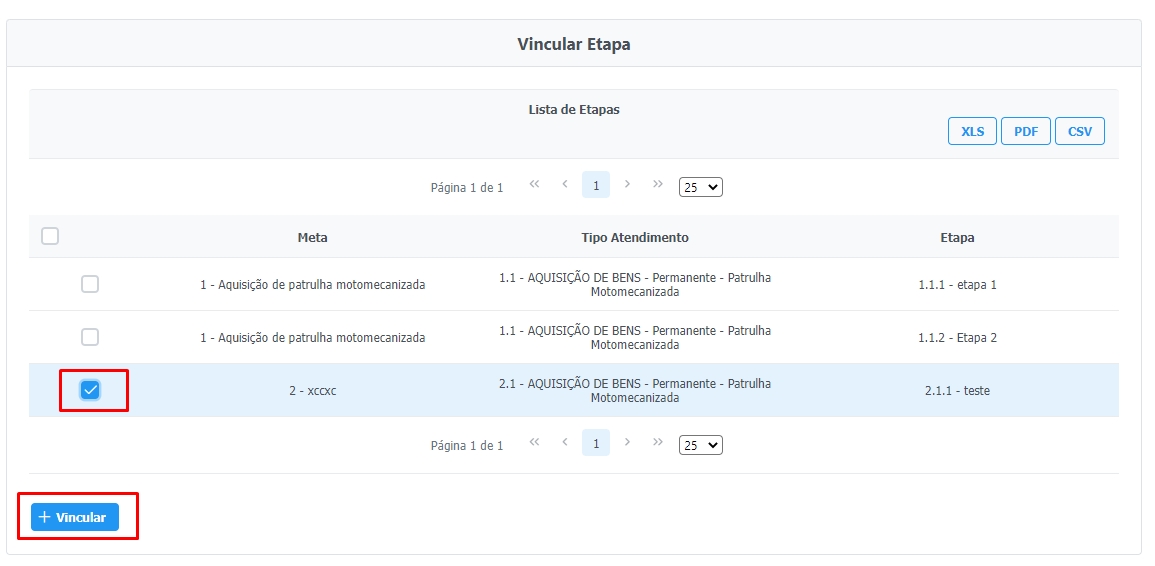Go to next page in top paginator
The height and width of the screenshot is (566, 1155).
point(627,185)
